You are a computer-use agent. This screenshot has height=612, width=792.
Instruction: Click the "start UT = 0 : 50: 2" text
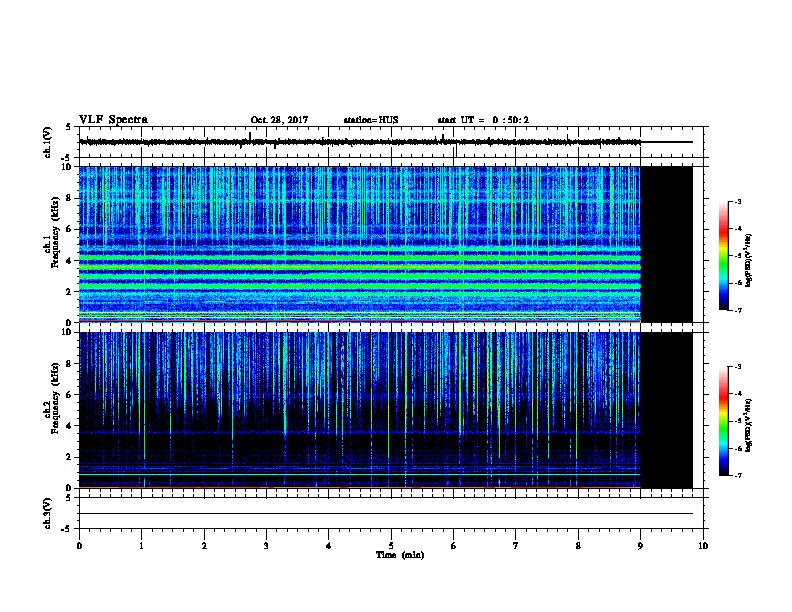point(483,120)
